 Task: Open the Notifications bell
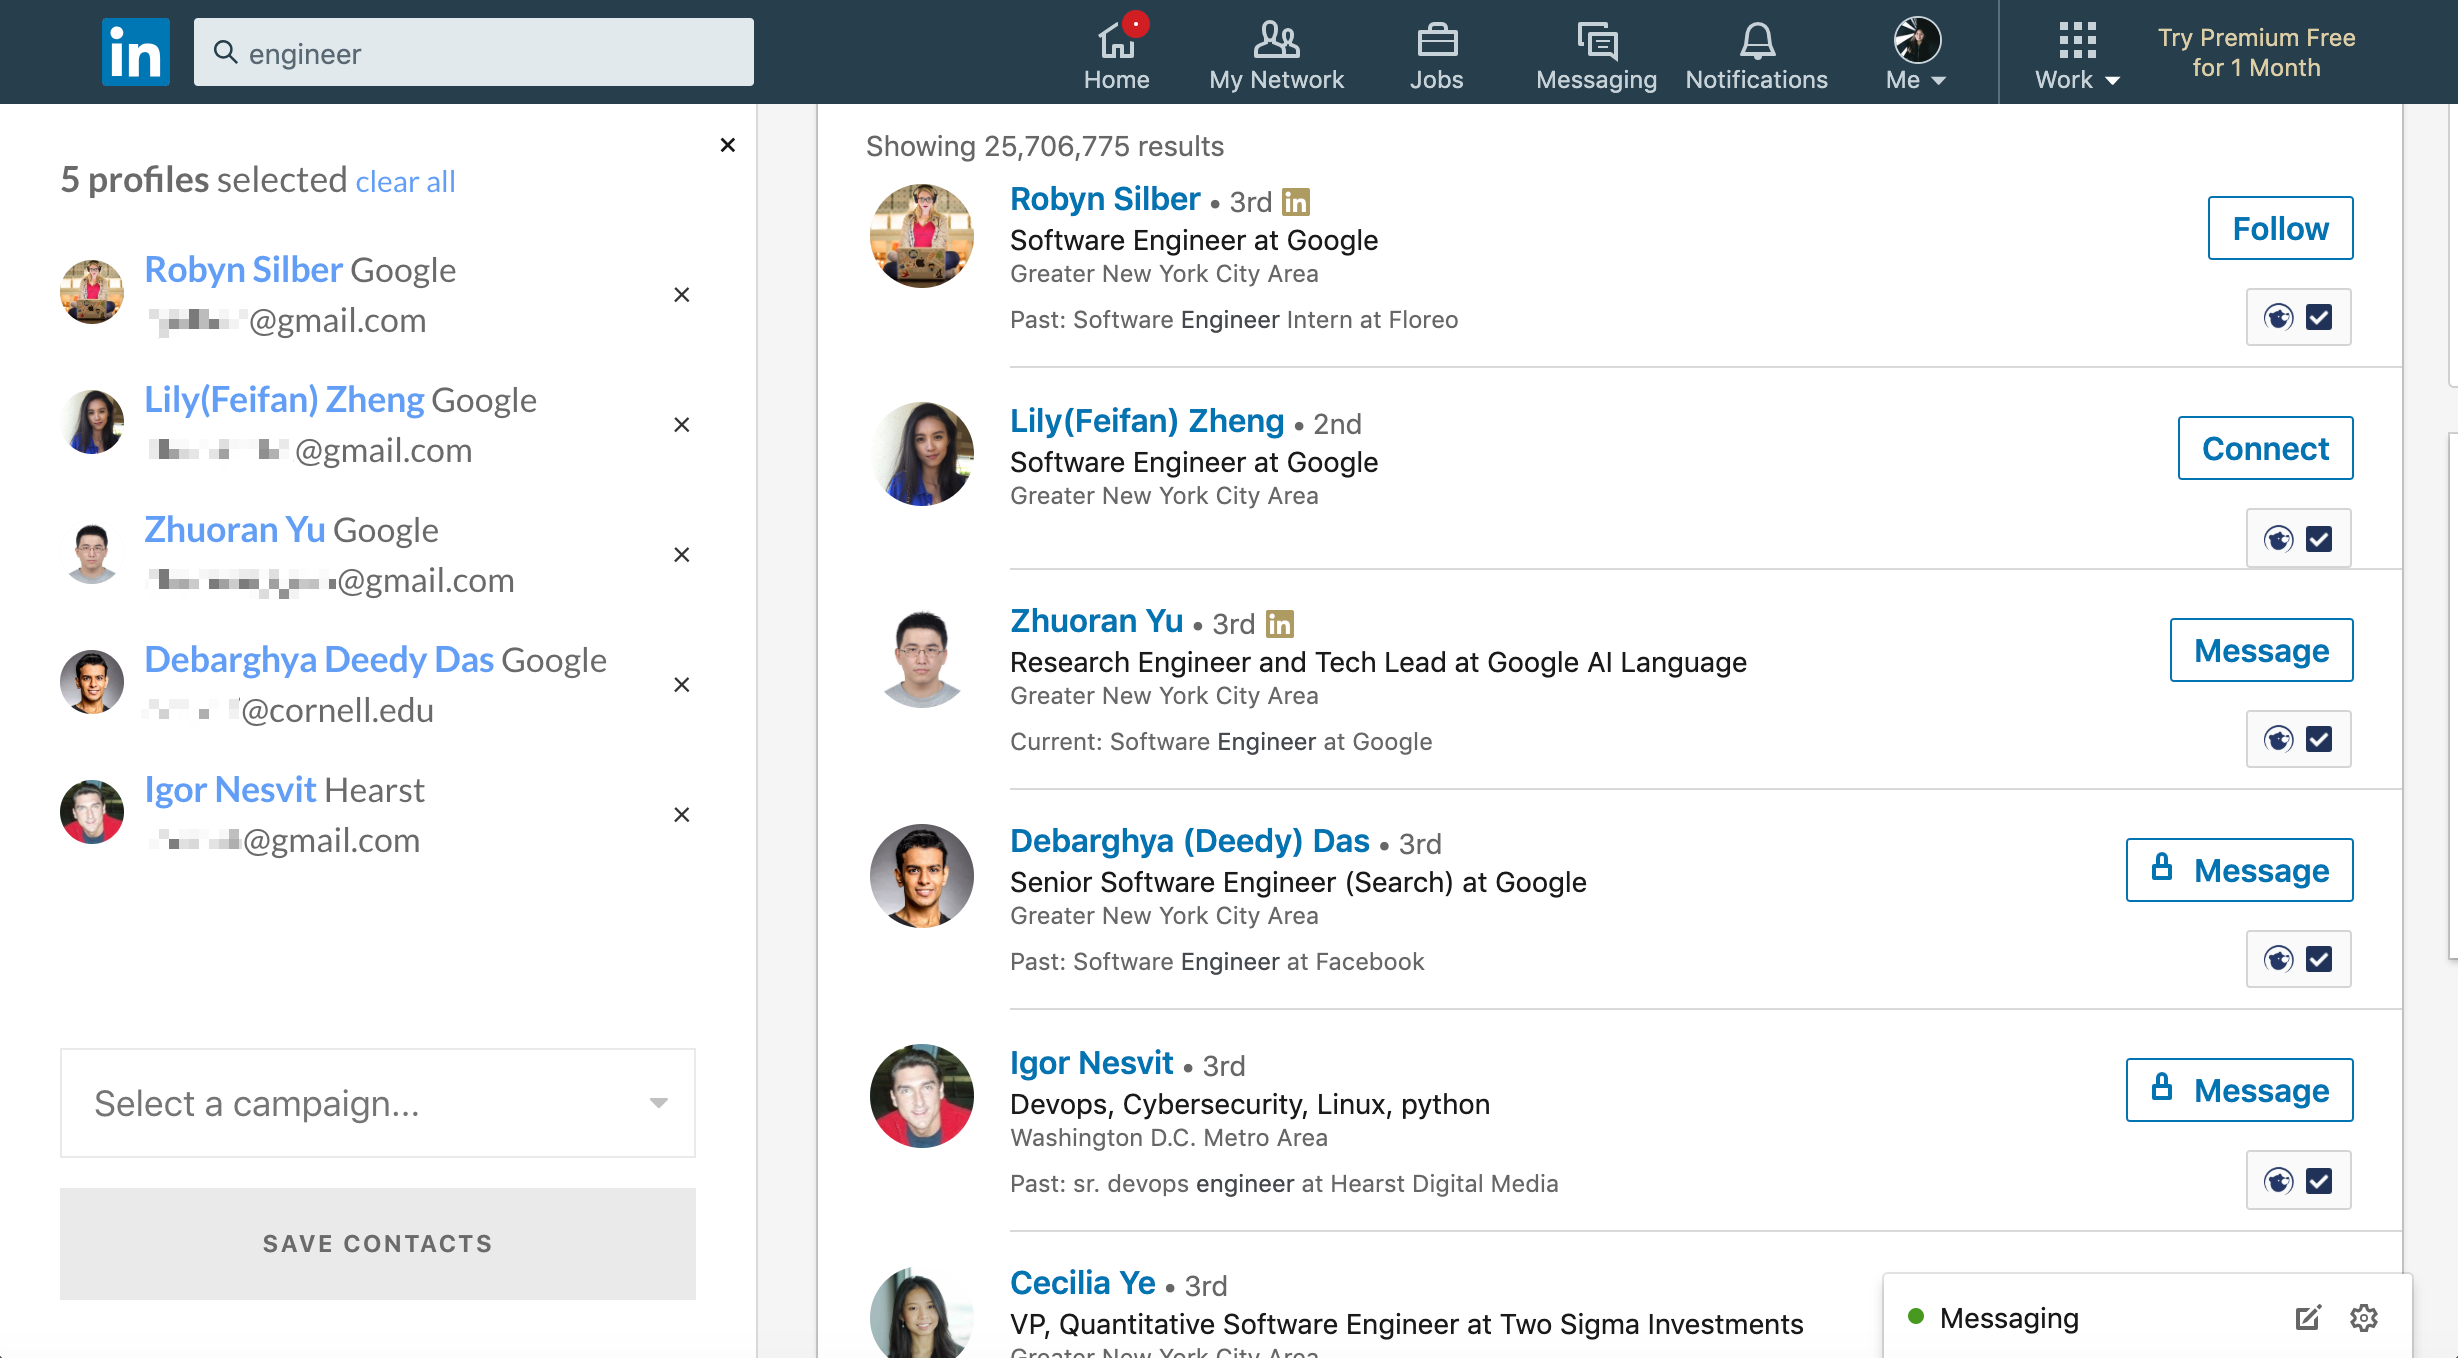pos(1756,42)
